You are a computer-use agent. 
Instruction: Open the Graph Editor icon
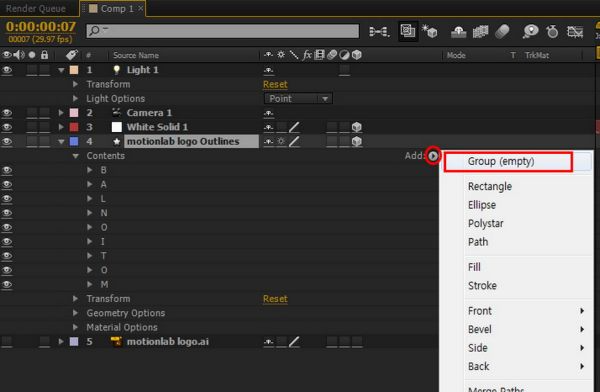click(575, 32)
